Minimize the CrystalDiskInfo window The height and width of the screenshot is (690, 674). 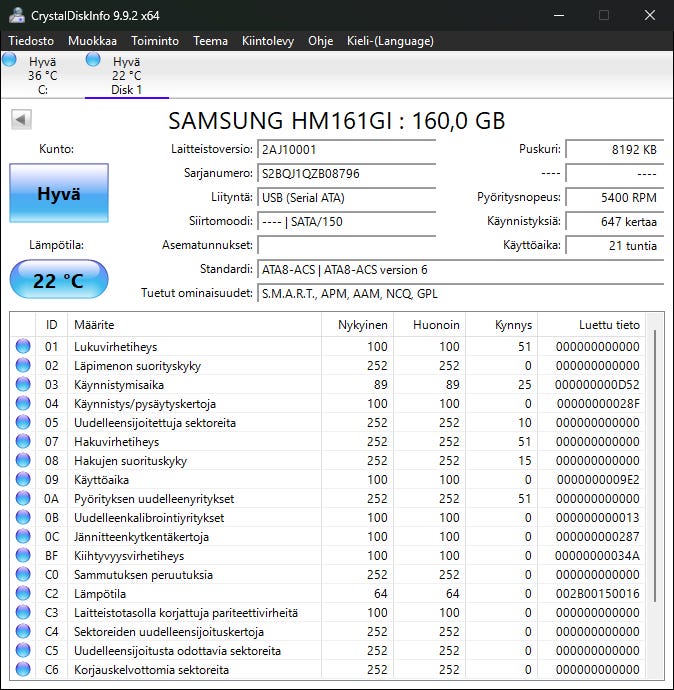pos(559,15)
